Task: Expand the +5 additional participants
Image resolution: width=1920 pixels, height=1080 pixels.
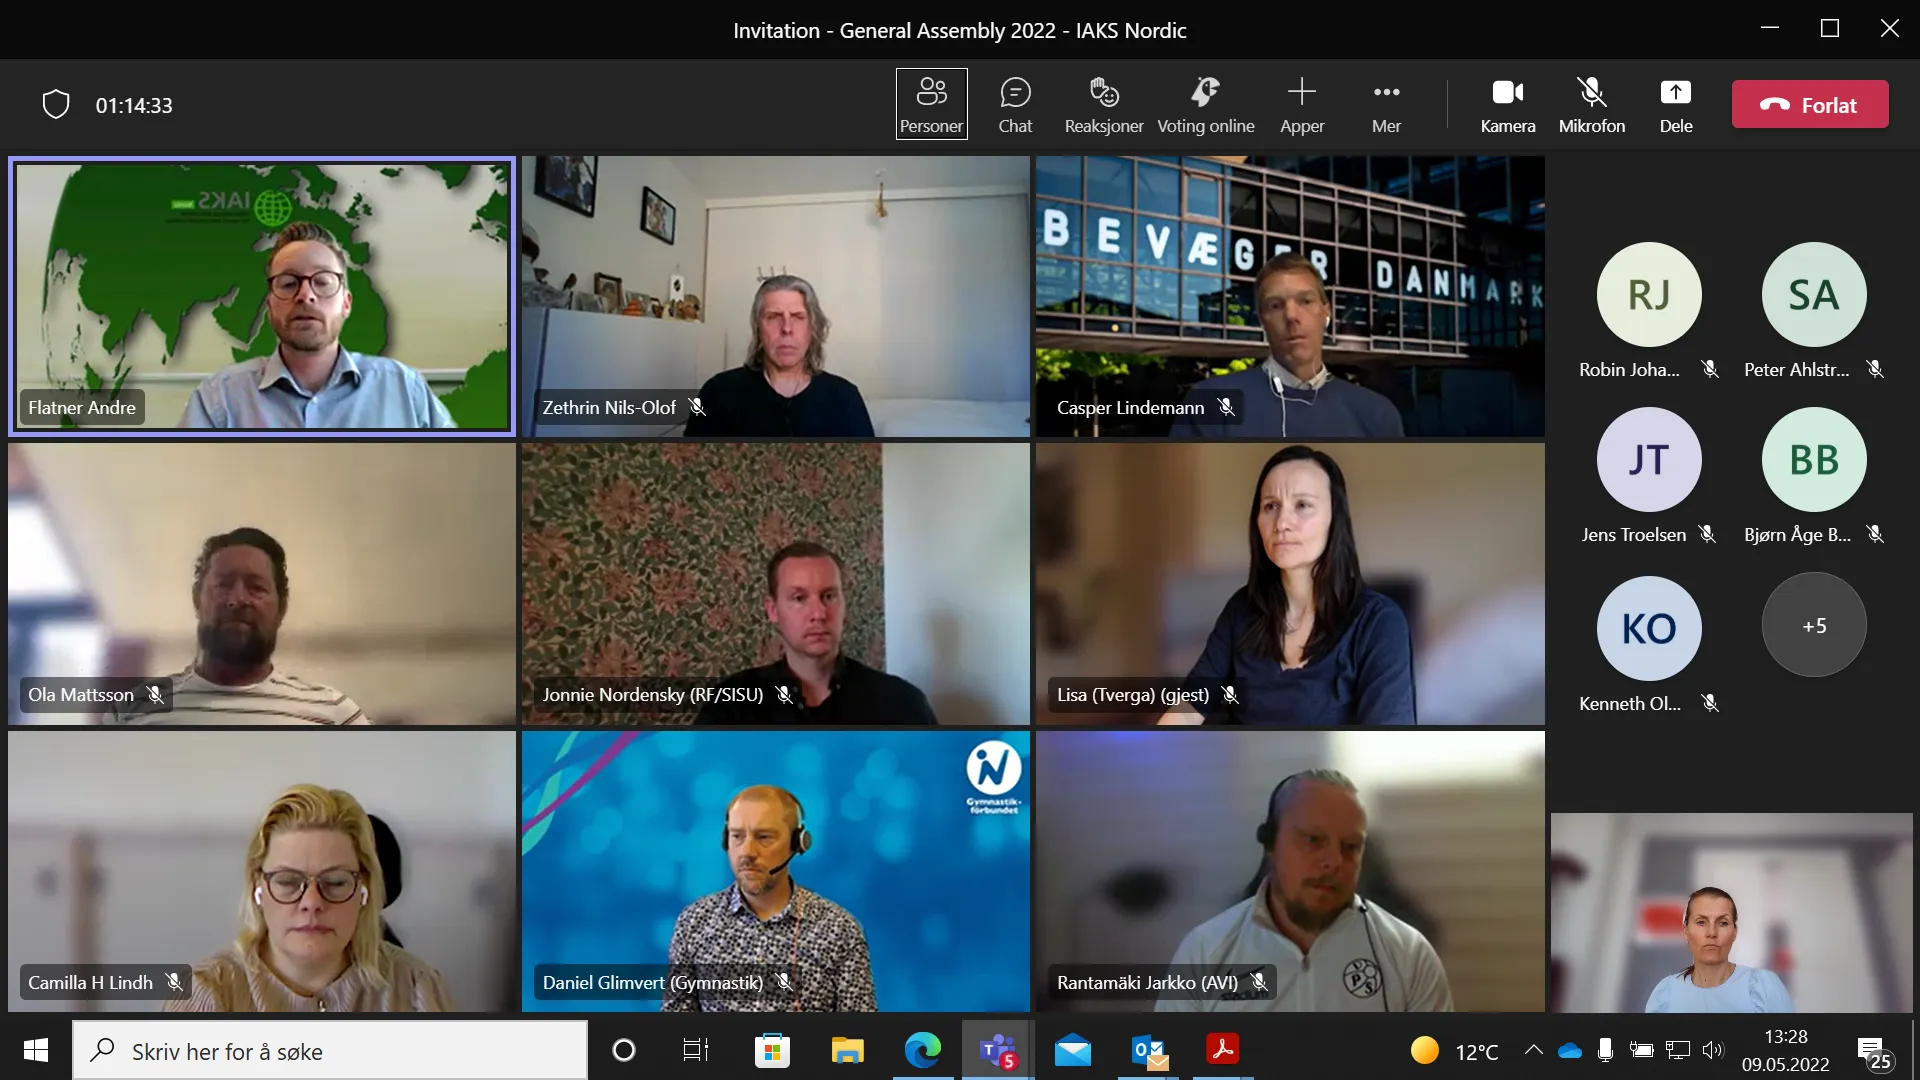Action: click(x=1813, y=626)
